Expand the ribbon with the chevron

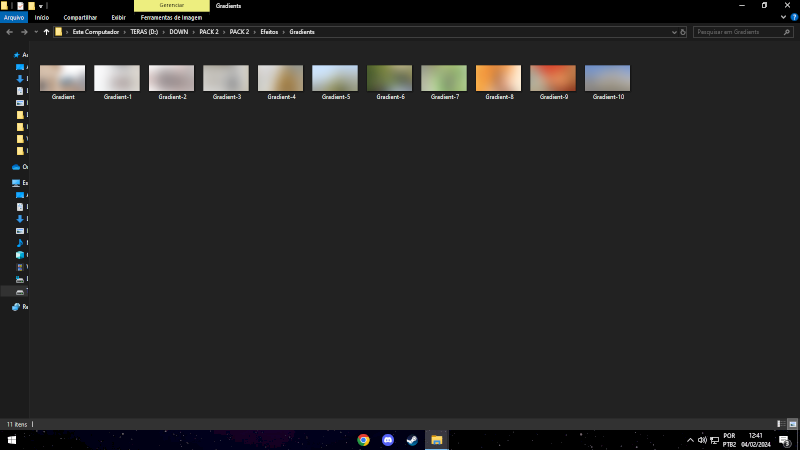click(x=780, y=17)
